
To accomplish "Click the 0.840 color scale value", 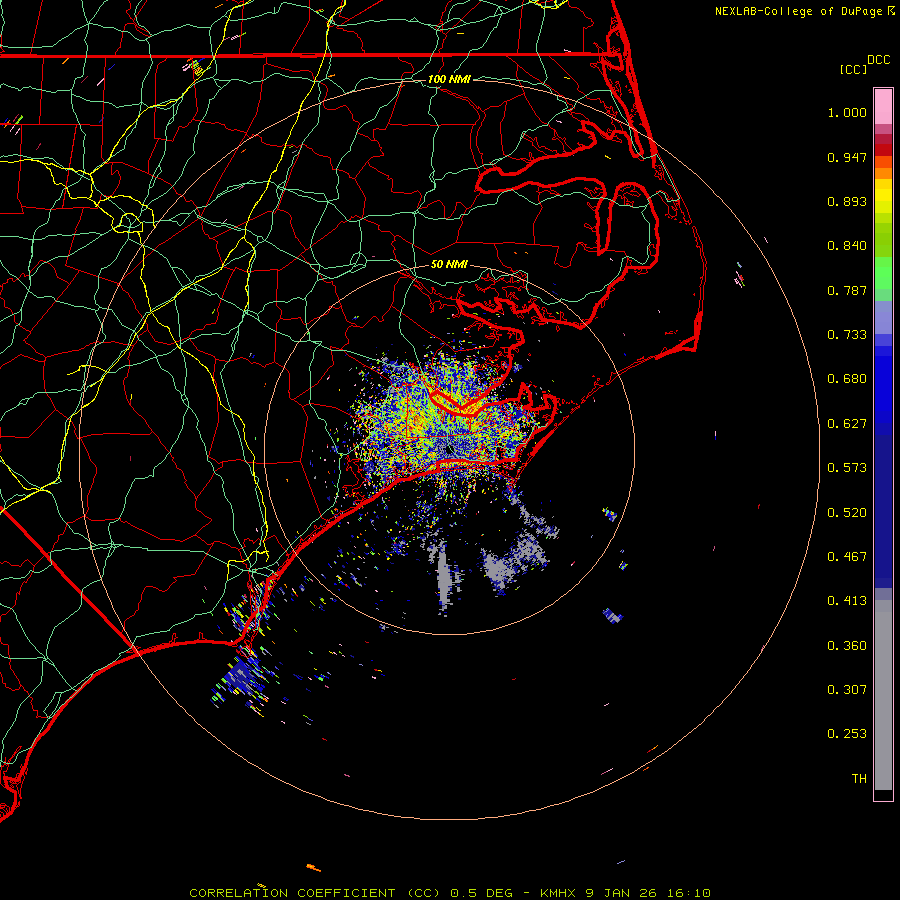I will tap(847, 246).
